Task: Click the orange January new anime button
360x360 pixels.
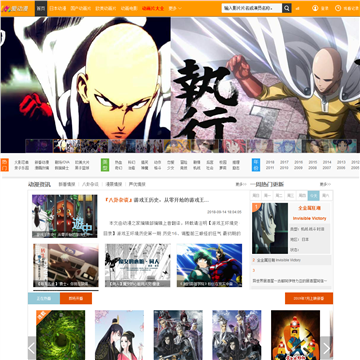Action: click(x=309, y=298)
